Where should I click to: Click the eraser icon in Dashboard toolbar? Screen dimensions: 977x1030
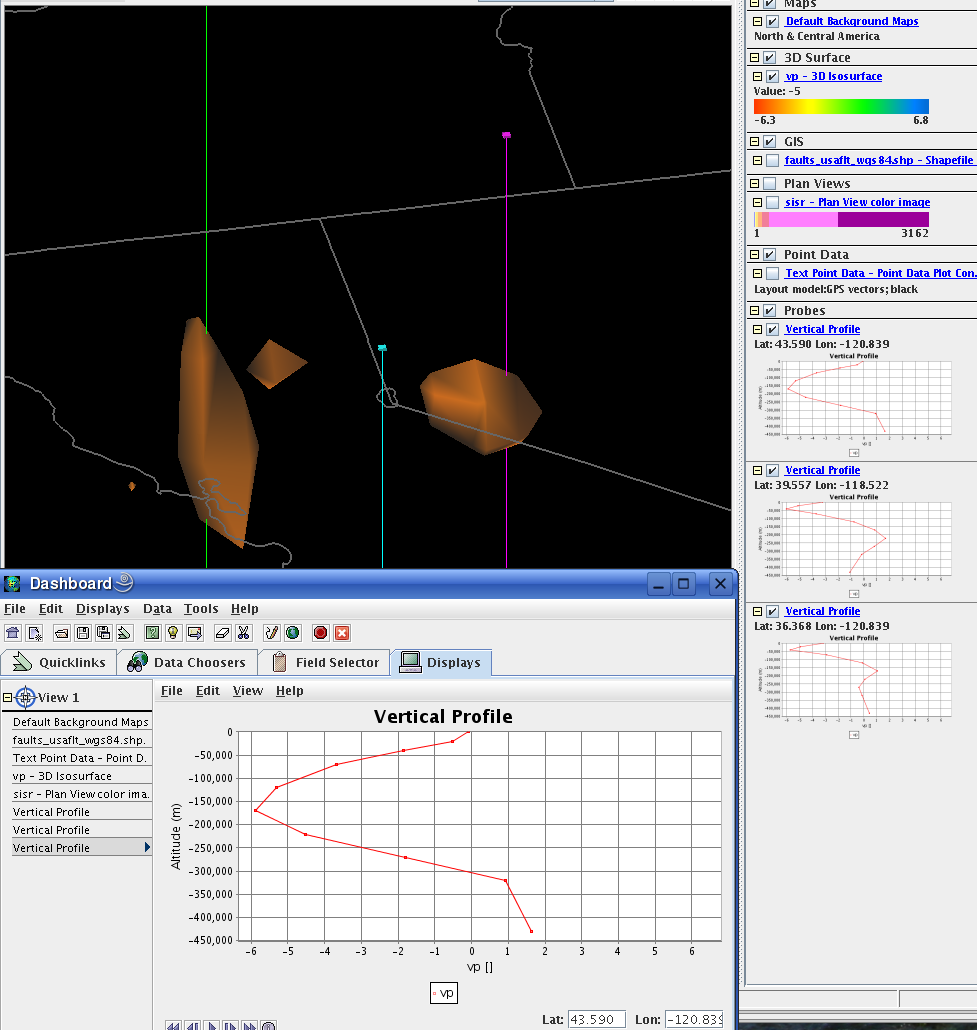223,632
